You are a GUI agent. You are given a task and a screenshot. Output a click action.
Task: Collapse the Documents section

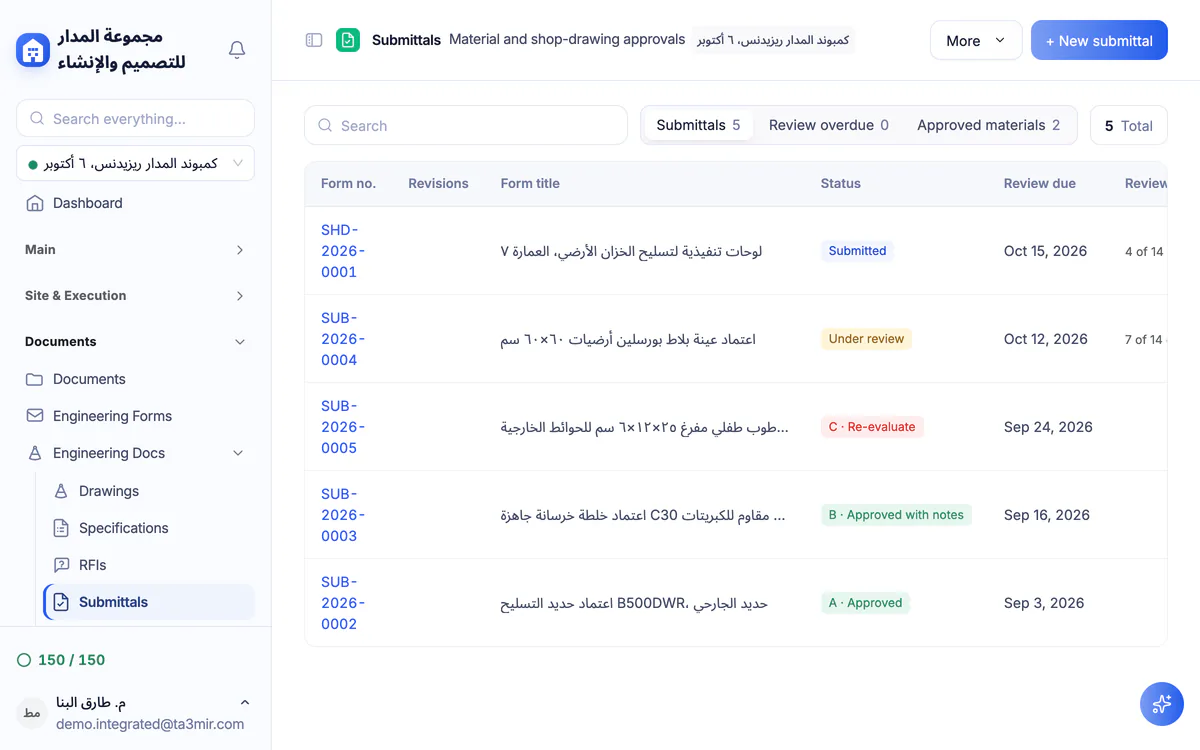[135, 342]
